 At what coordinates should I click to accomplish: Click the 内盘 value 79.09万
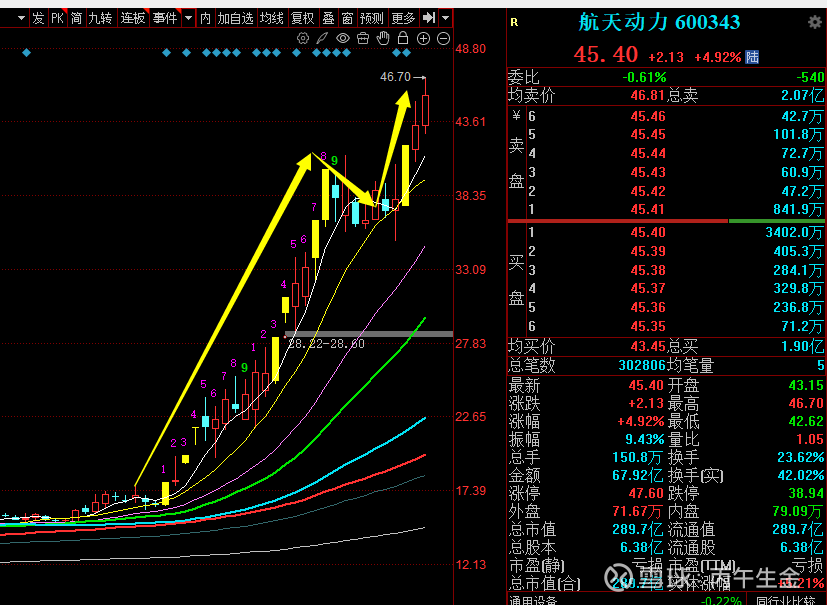[x=797, y=511]
